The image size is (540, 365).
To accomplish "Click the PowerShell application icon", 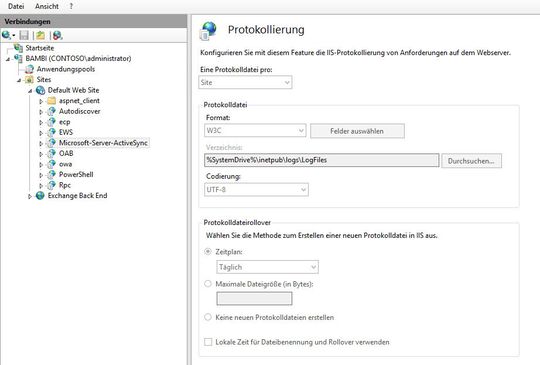I will coord(52,175).
